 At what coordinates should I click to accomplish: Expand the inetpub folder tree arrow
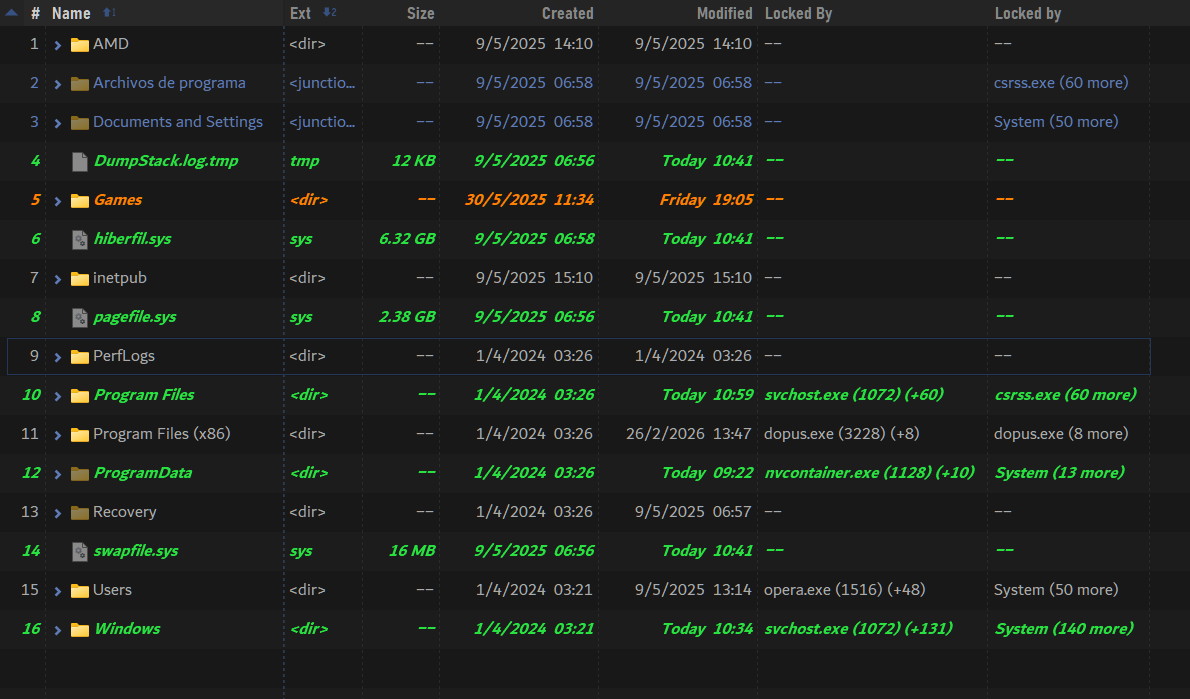(x=58, y=279)
